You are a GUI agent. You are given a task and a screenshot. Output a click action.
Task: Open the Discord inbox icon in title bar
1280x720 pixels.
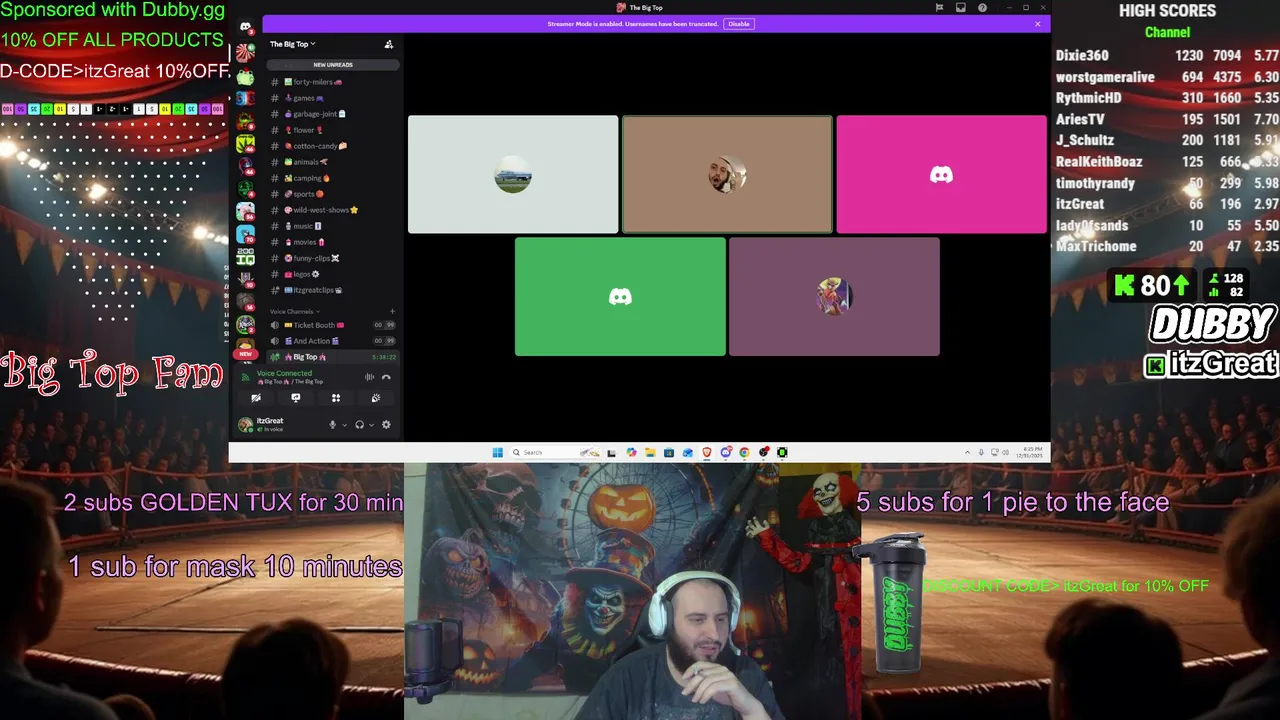click(961, 8)
